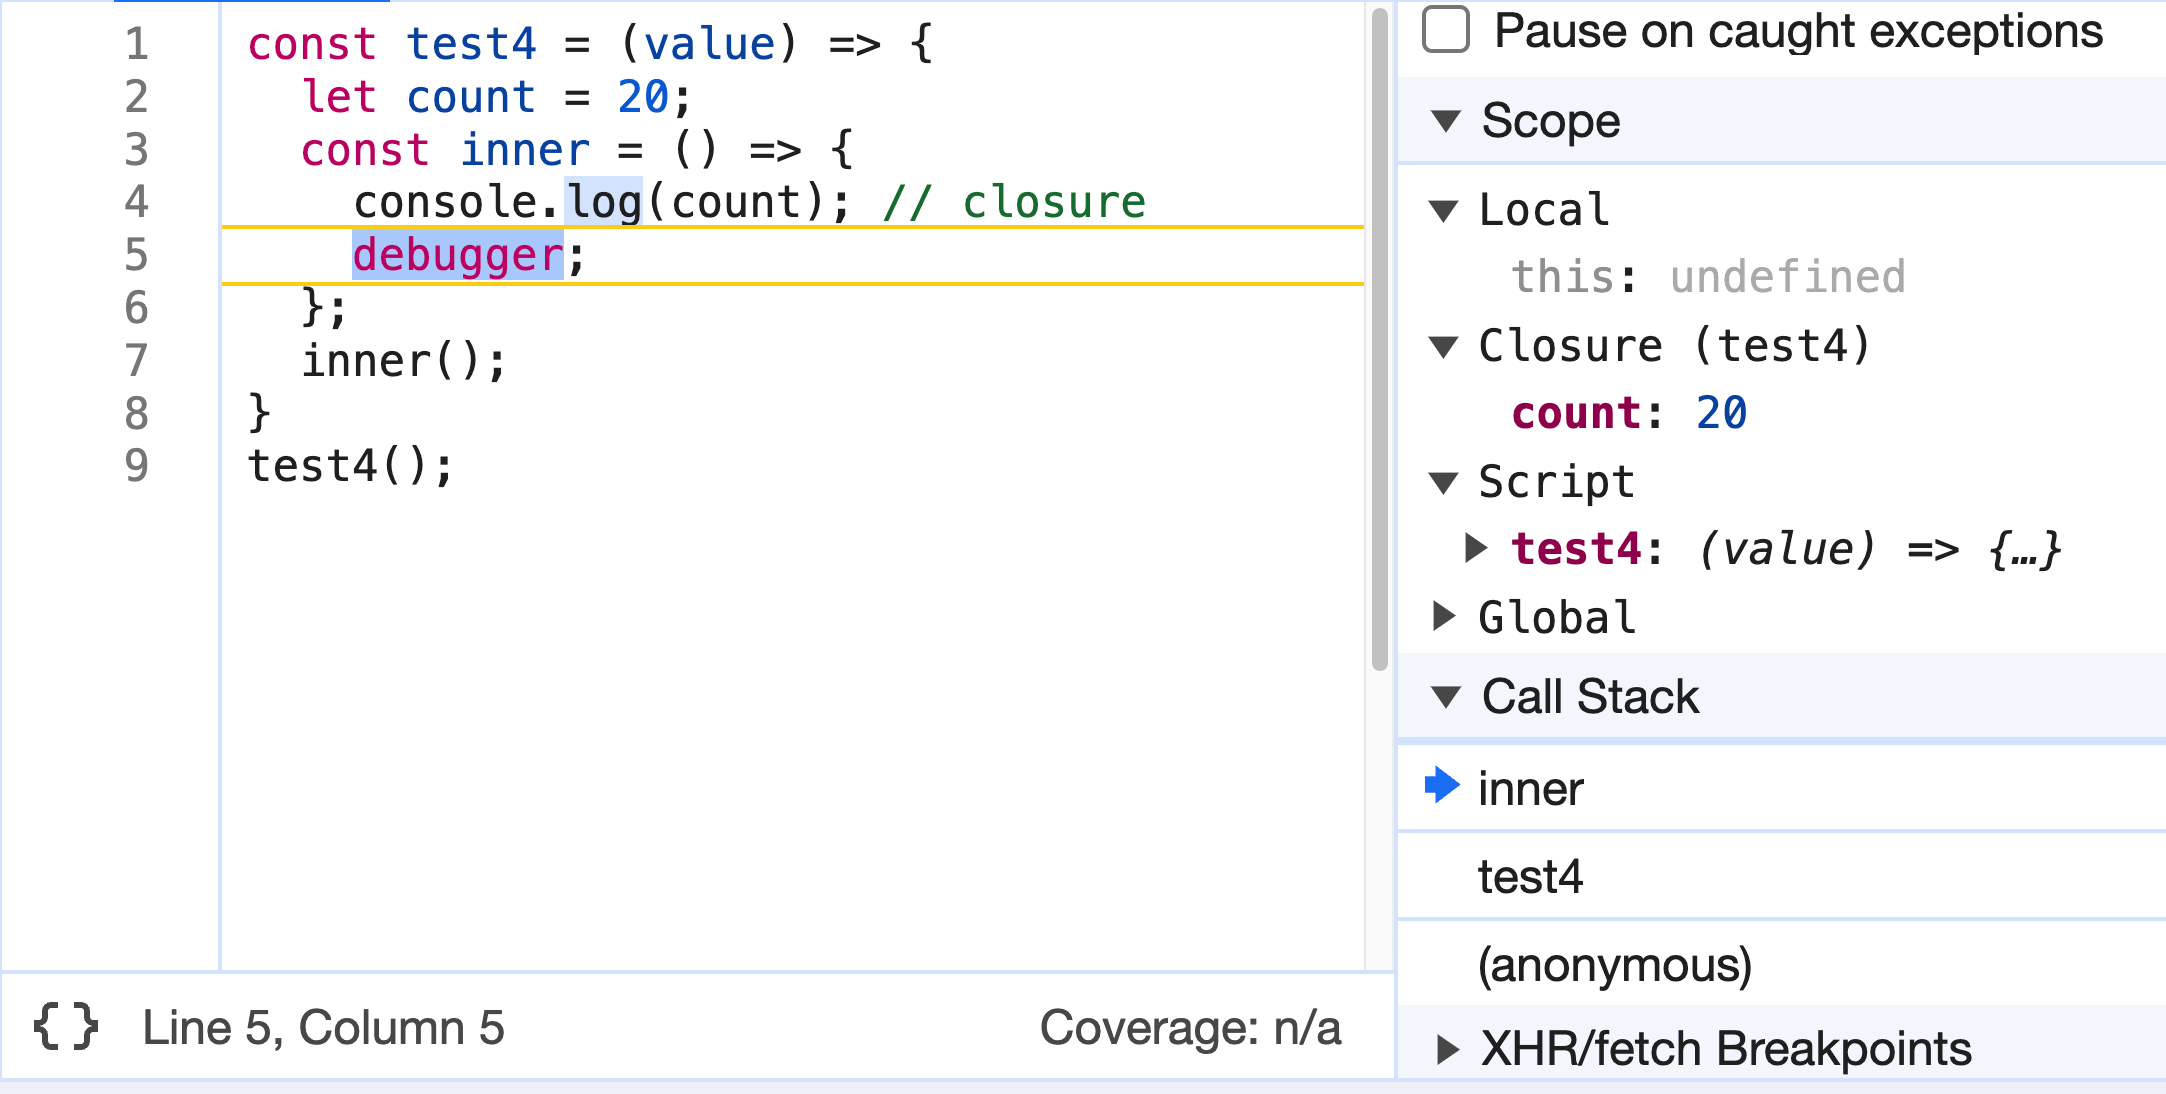Click the 'inner();' call on line 7
This screenshot has width=2166, height=1094.
pyautogui.click(x=405, y=361)
